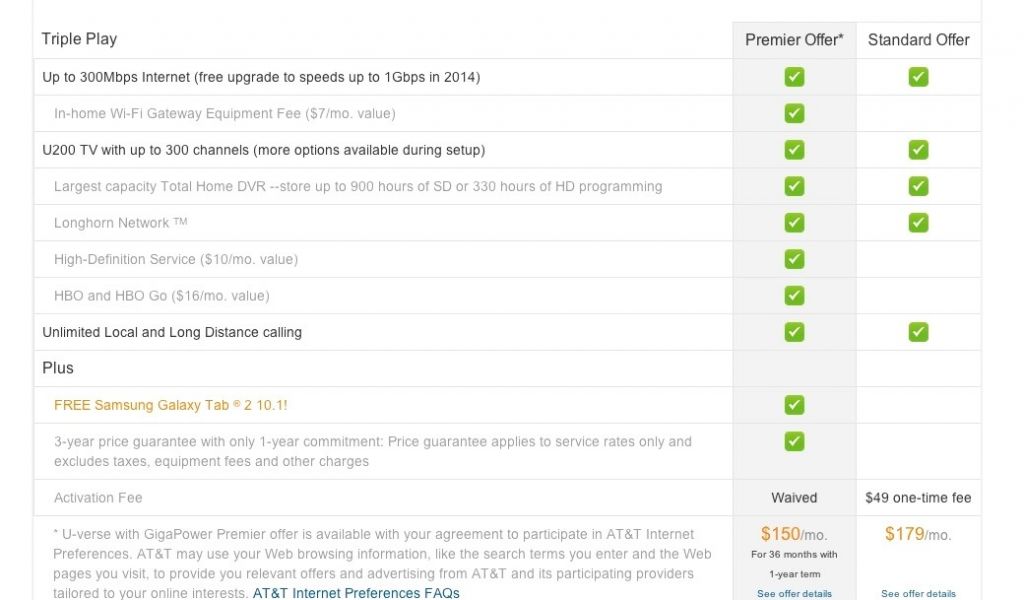Image resolution: width=1024 pixels, height=600 pixels.
Task: Click Standard checkmark for Total Home DVR
Action: 918,186
